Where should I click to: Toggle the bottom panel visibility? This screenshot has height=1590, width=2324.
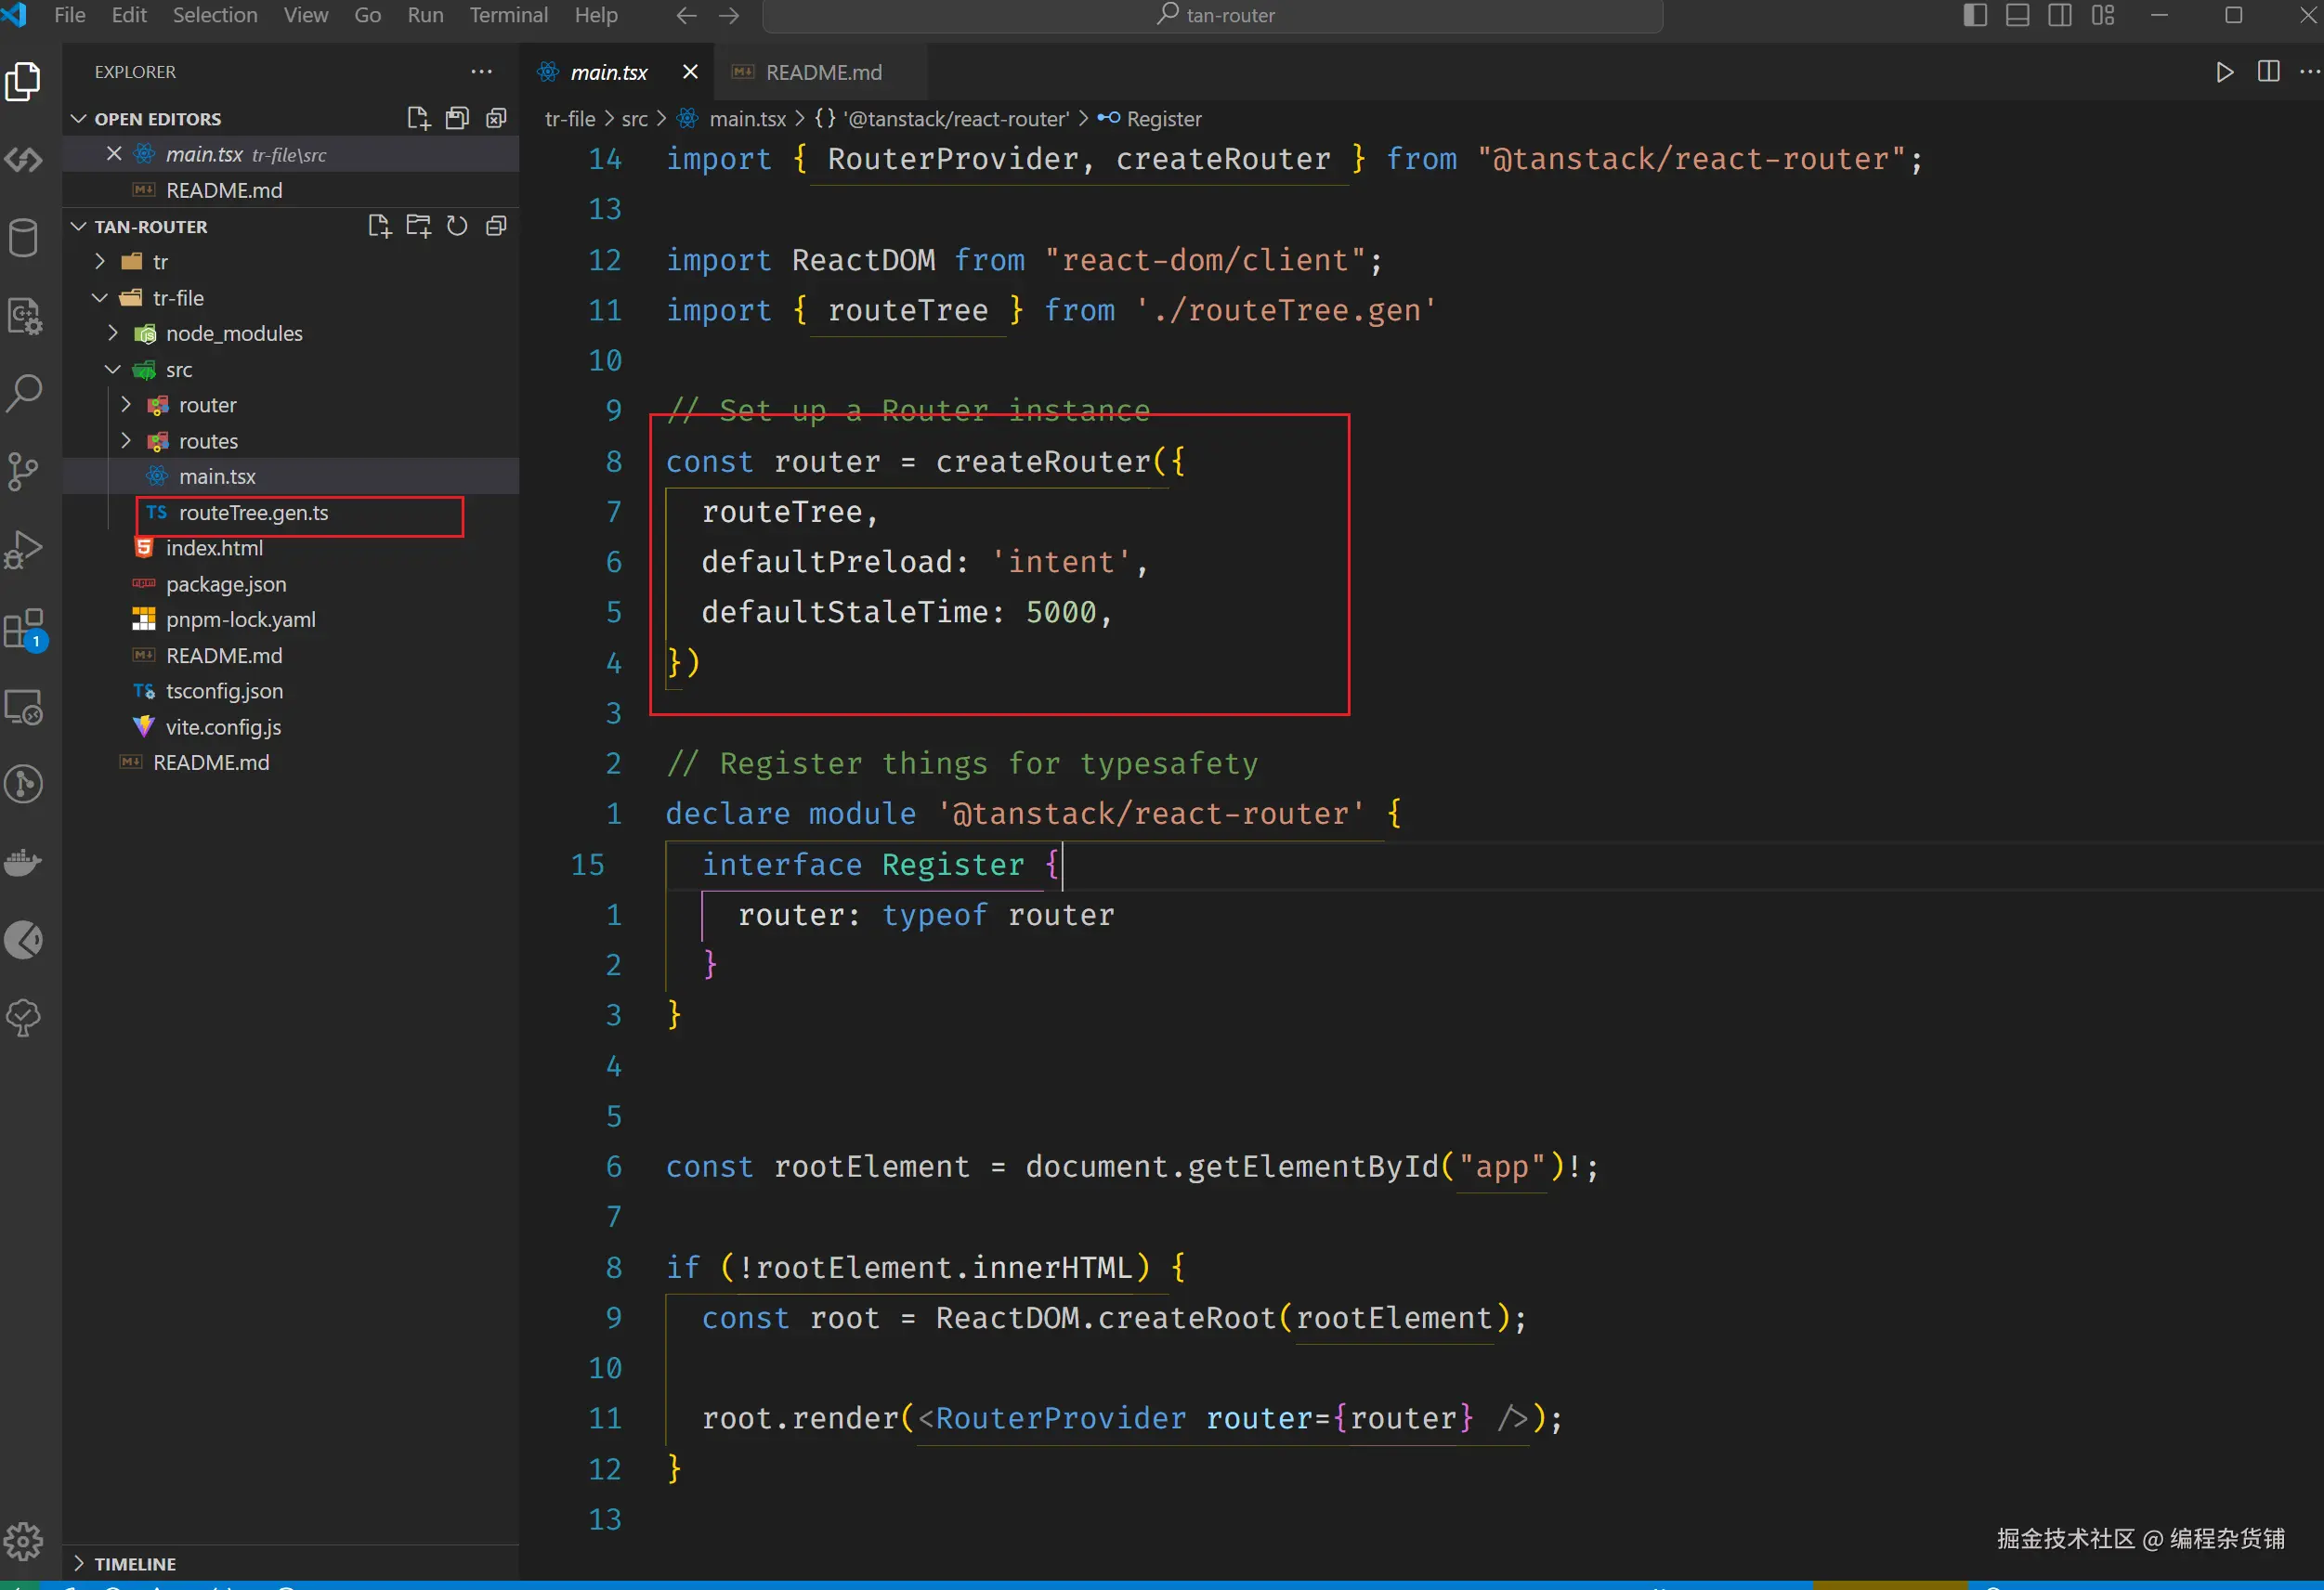tap(2017, 15)
